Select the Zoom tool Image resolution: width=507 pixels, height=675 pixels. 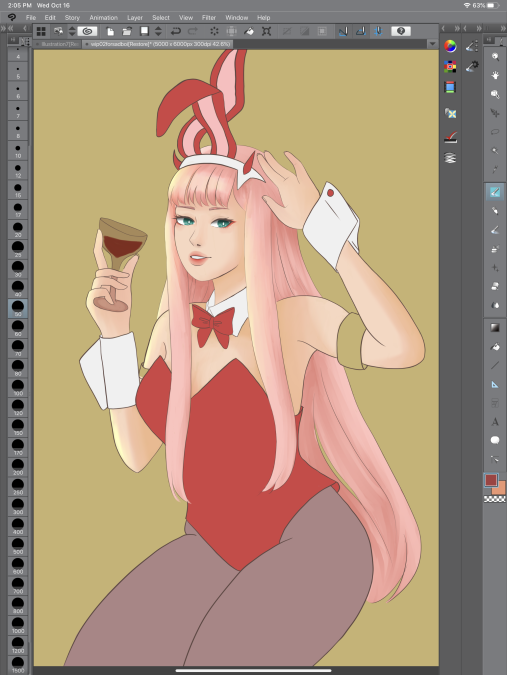point(495,57)
